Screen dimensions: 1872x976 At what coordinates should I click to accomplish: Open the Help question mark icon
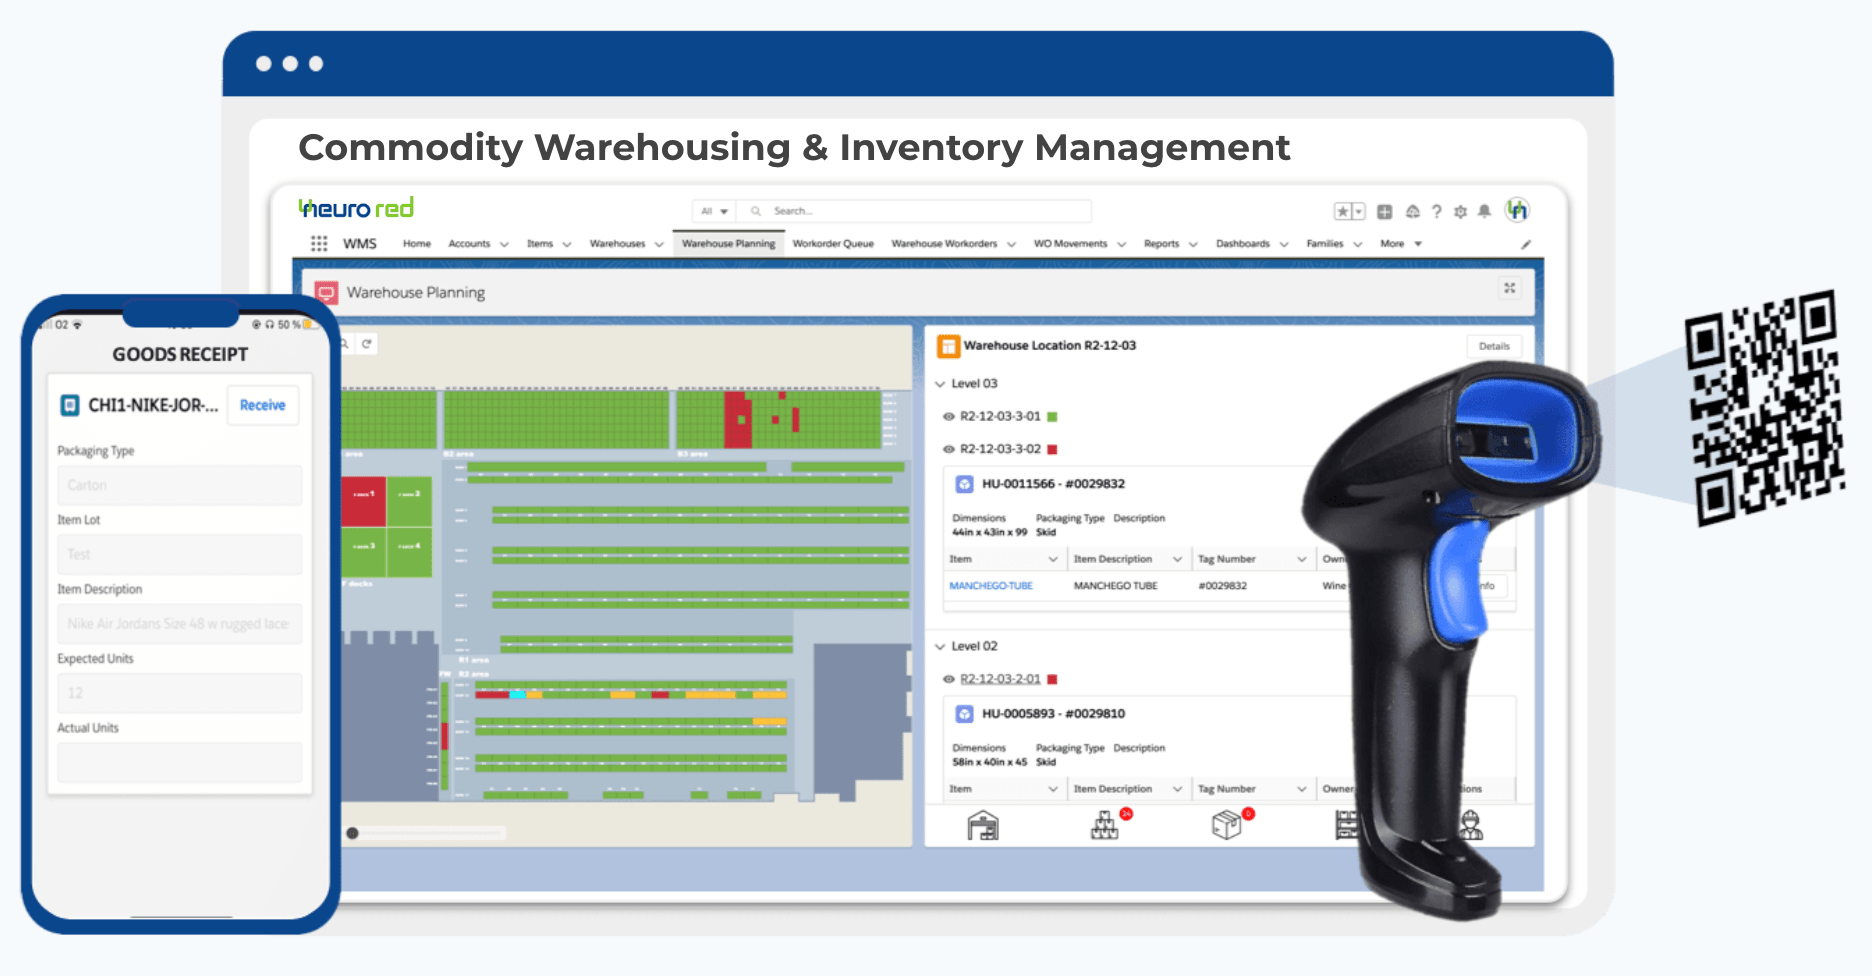tap(1437, 211)
